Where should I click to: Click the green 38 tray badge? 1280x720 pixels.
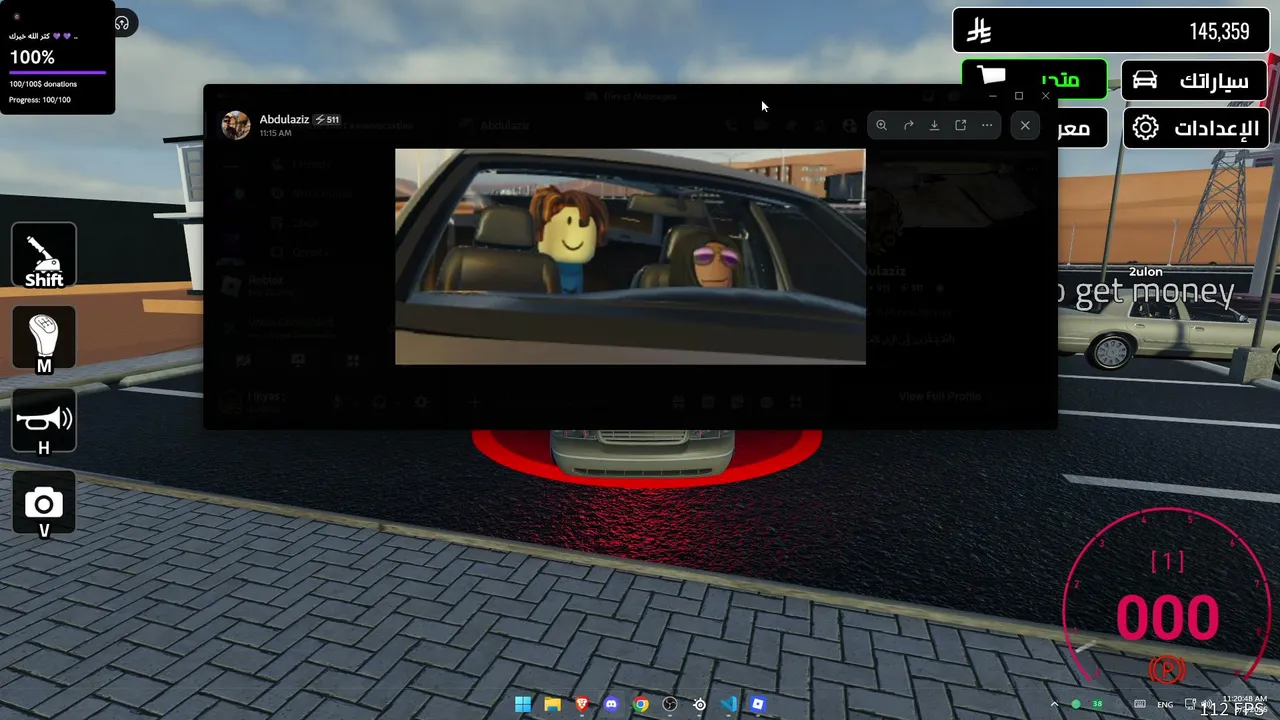coord(1098,704)
